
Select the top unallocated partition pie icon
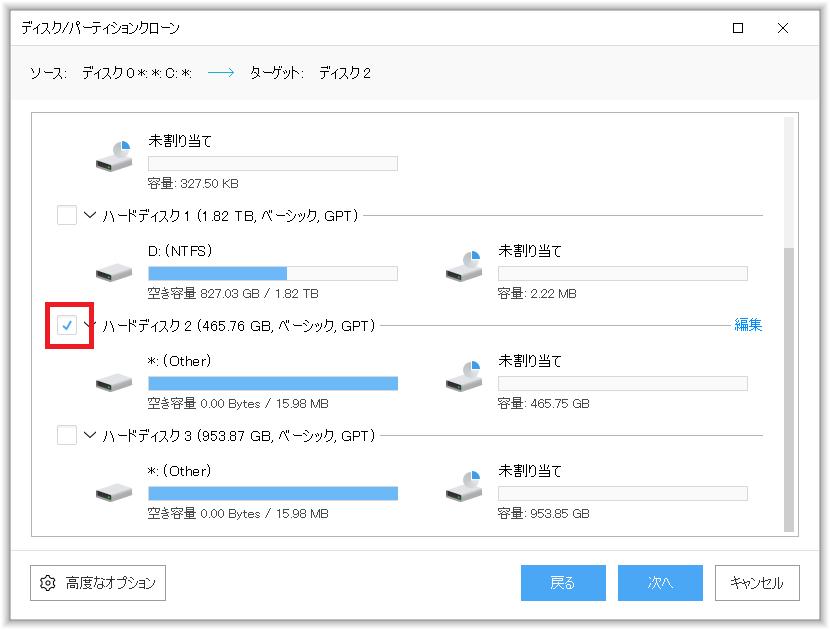point(114,156)
